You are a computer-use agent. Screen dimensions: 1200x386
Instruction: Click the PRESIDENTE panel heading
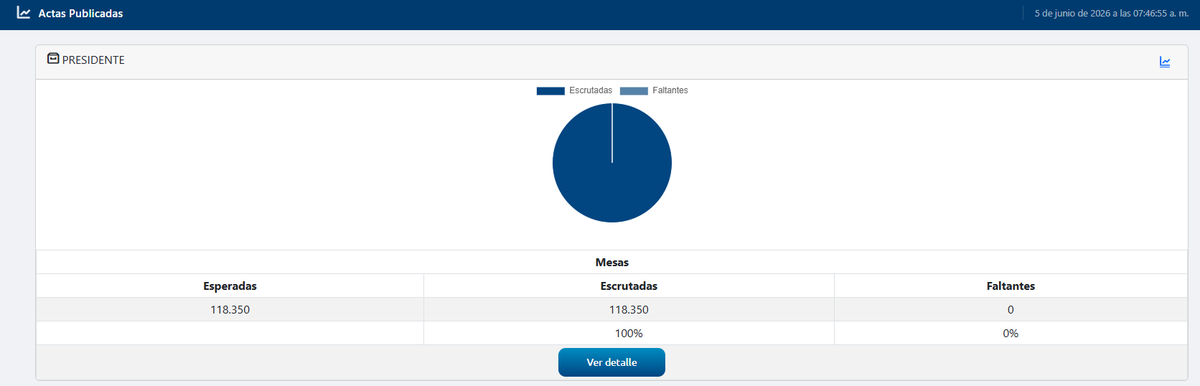click(93, 60)
